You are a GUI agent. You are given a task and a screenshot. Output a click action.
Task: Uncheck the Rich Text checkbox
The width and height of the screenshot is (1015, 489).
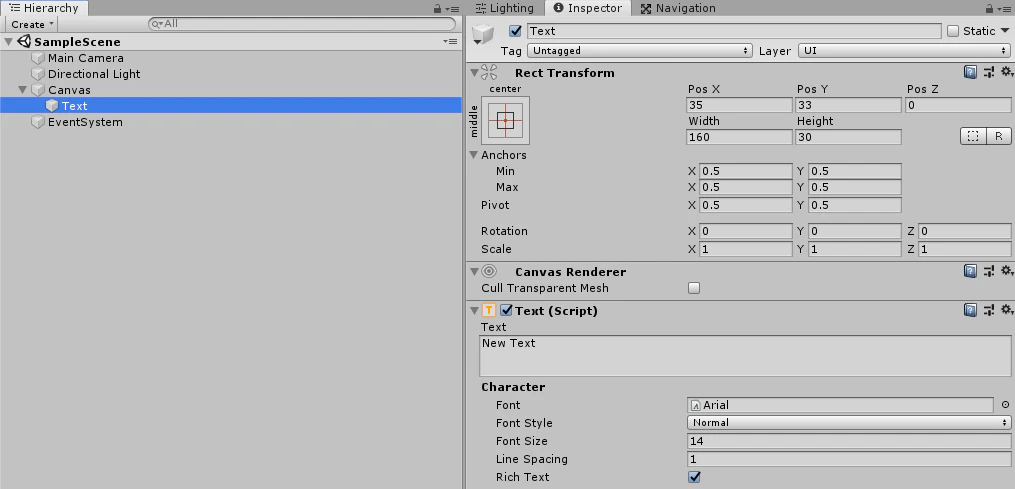coord(694,477)
